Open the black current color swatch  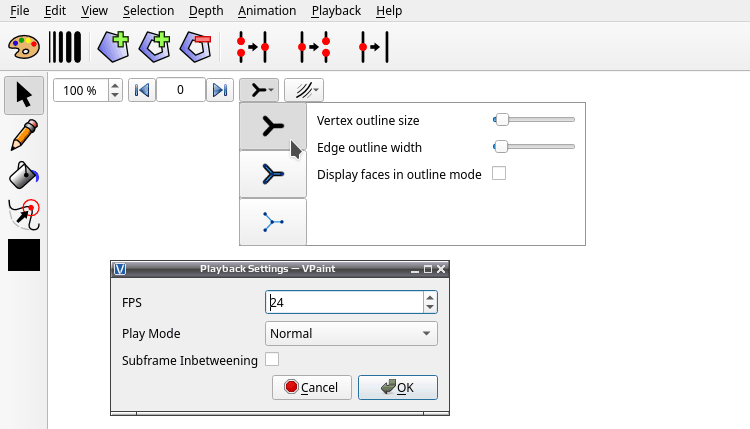point(24,255)
